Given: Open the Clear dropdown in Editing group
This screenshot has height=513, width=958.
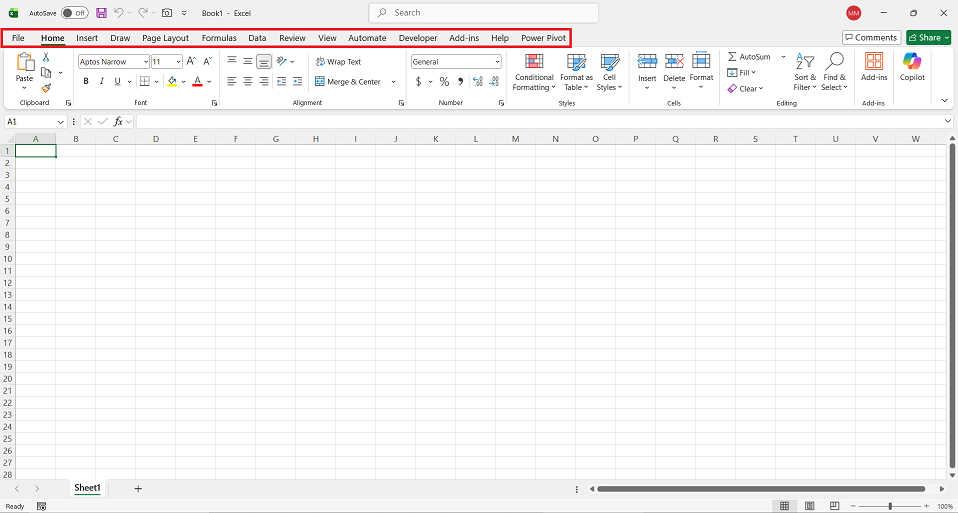Looking at the screenshot, I should click(745, 89).
